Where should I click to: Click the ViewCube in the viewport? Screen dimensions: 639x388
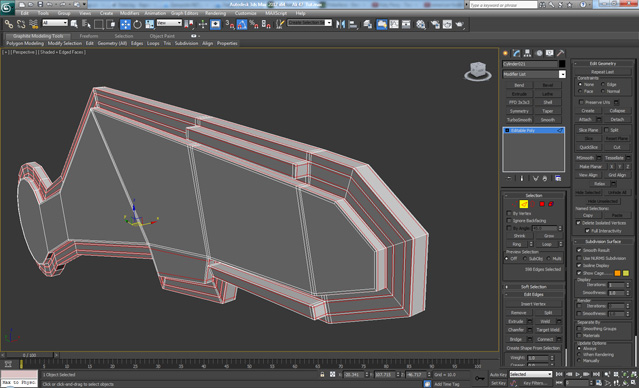click(478, 71)
